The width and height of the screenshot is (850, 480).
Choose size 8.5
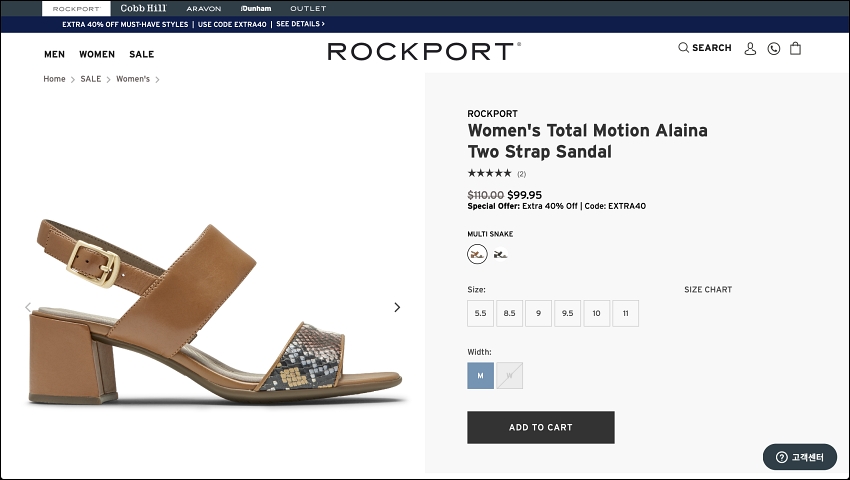(x=510, y=313)
